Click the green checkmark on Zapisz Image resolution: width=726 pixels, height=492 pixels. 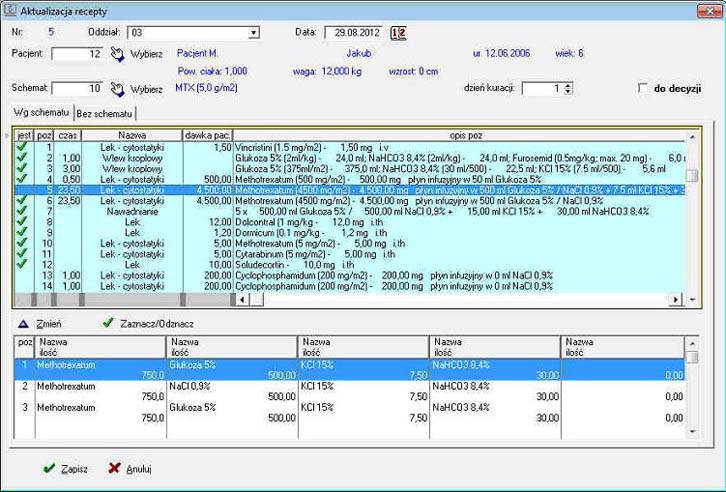(48, 468)
